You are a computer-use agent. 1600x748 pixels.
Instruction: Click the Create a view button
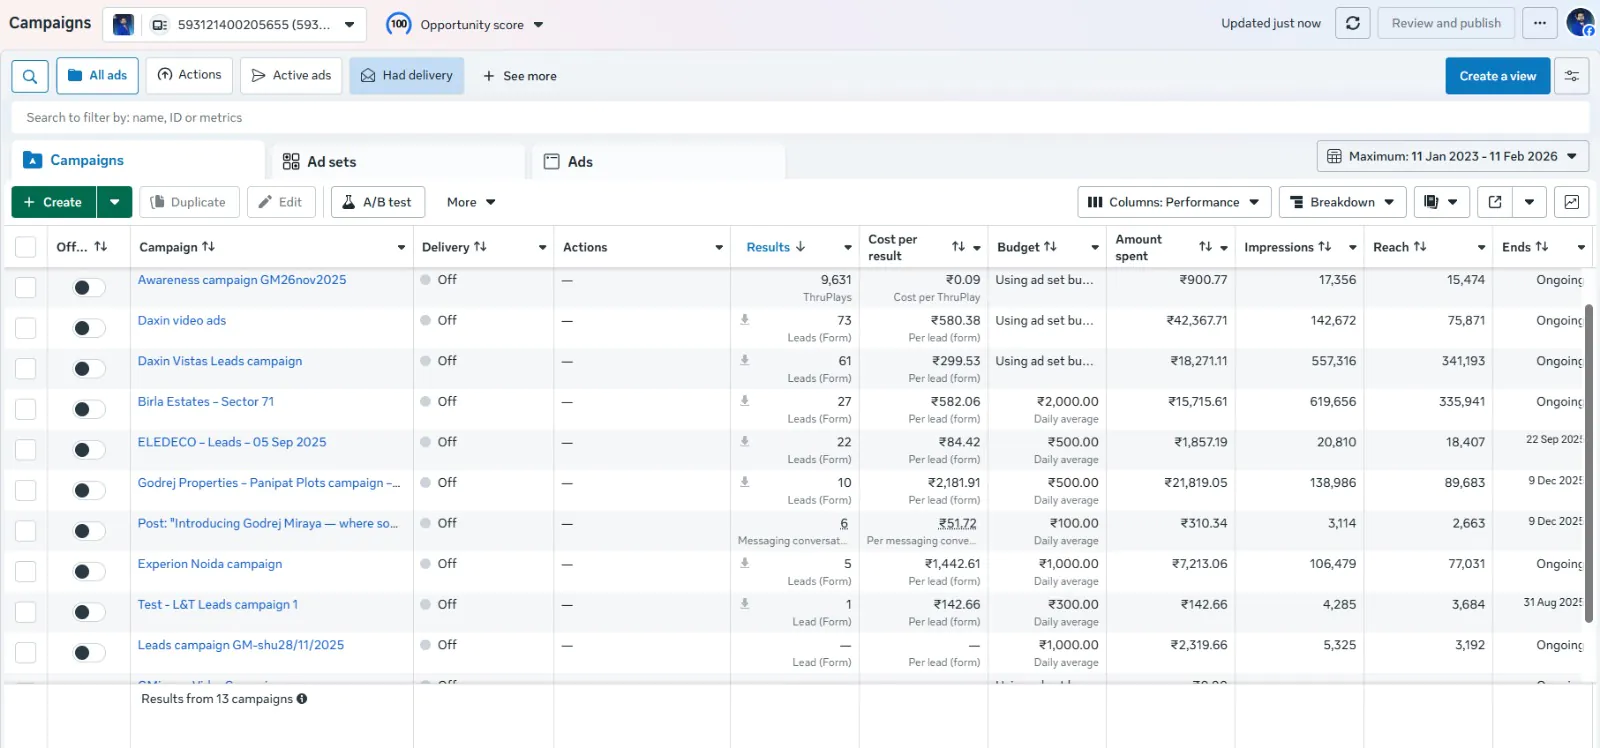point(1498,76)
